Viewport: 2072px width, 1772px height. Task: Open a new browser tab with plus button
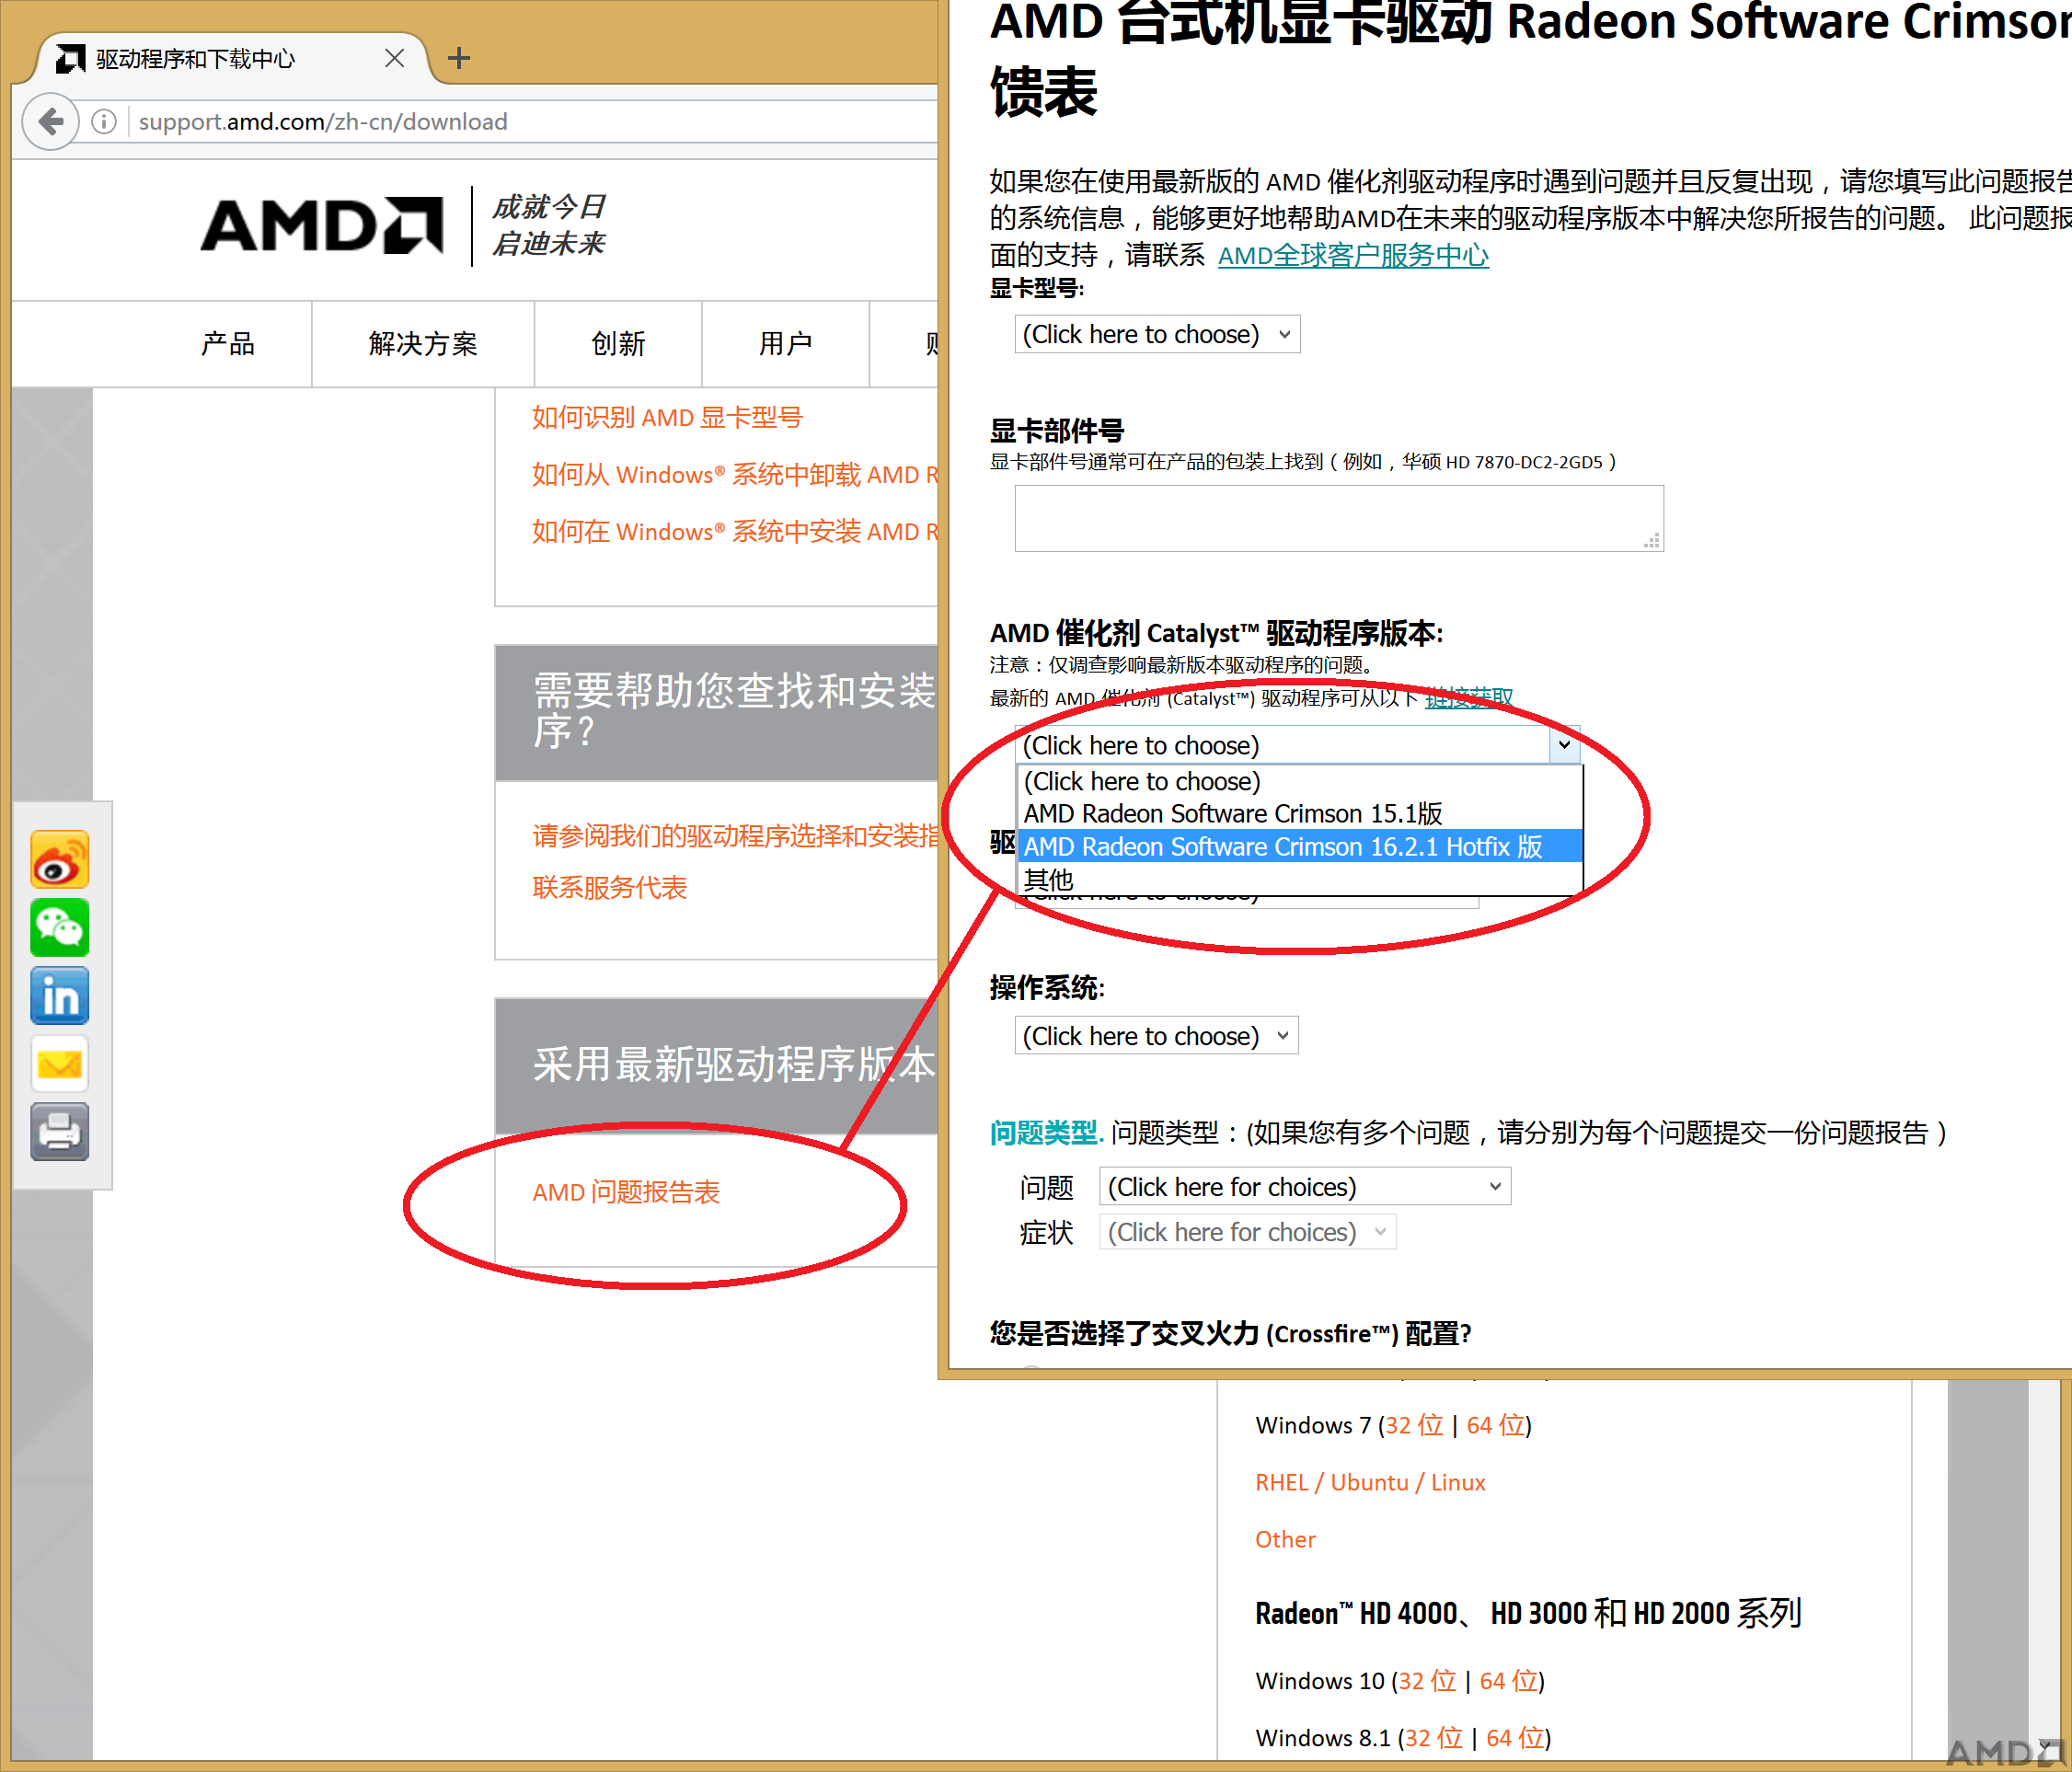tap(459, 58)
